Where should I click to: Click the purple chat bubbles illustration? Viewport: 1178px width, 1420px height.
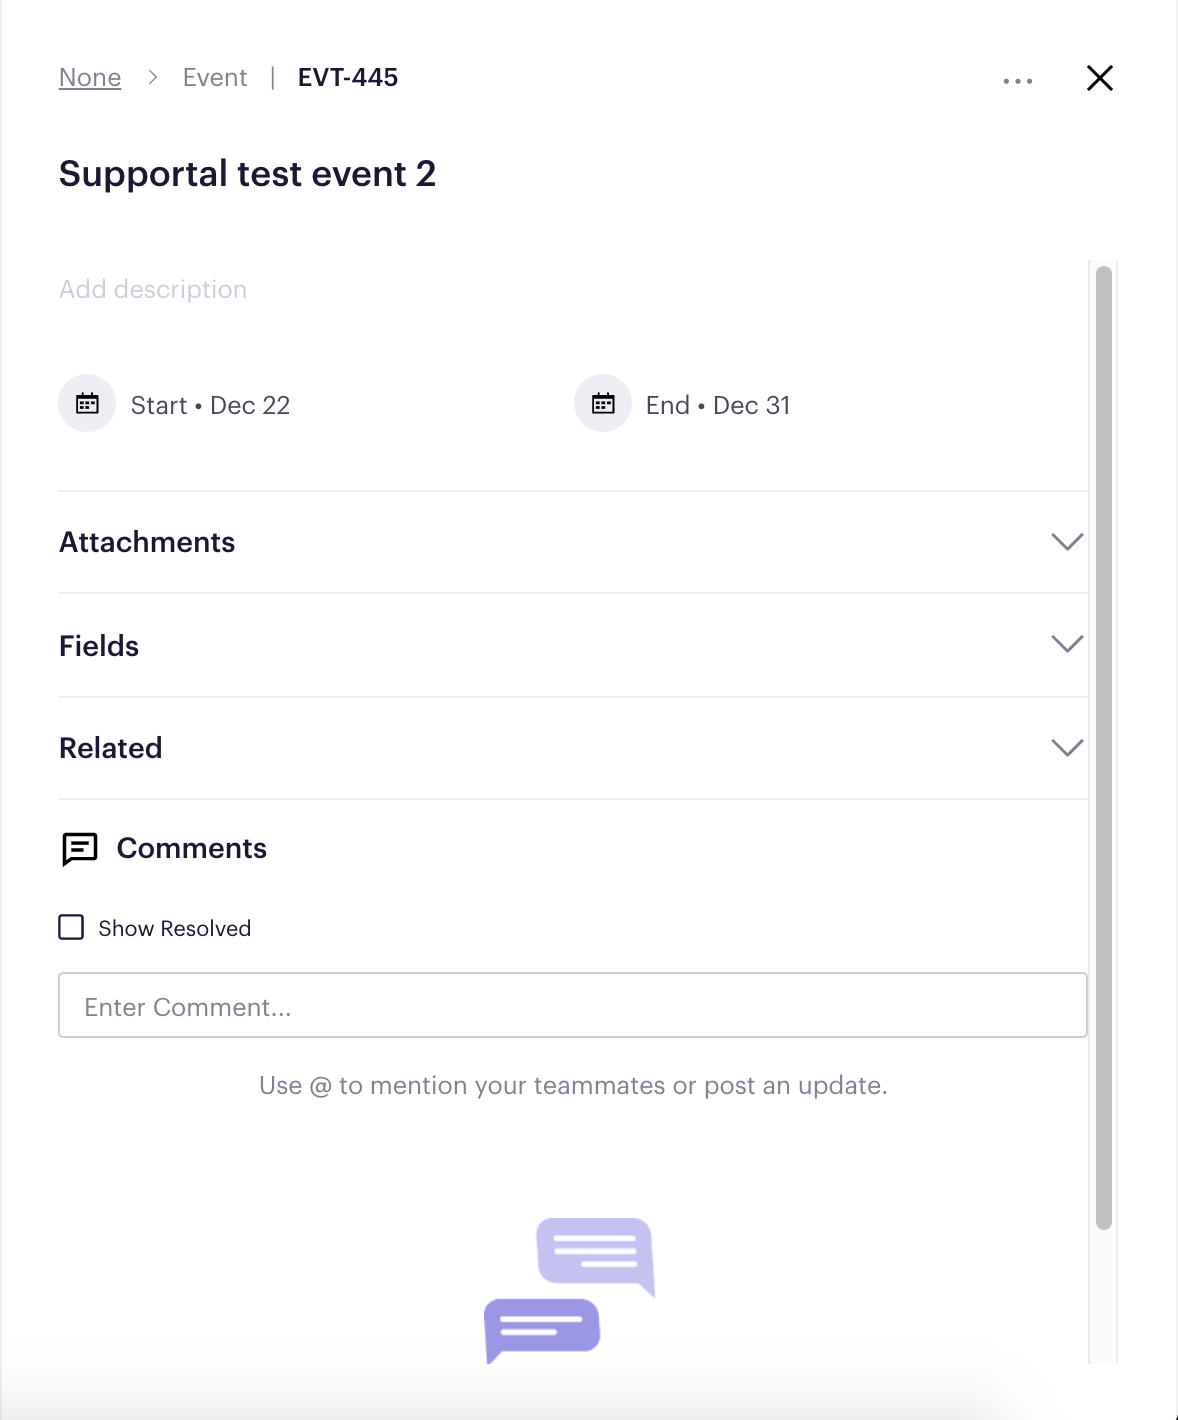pos(570,1290)
